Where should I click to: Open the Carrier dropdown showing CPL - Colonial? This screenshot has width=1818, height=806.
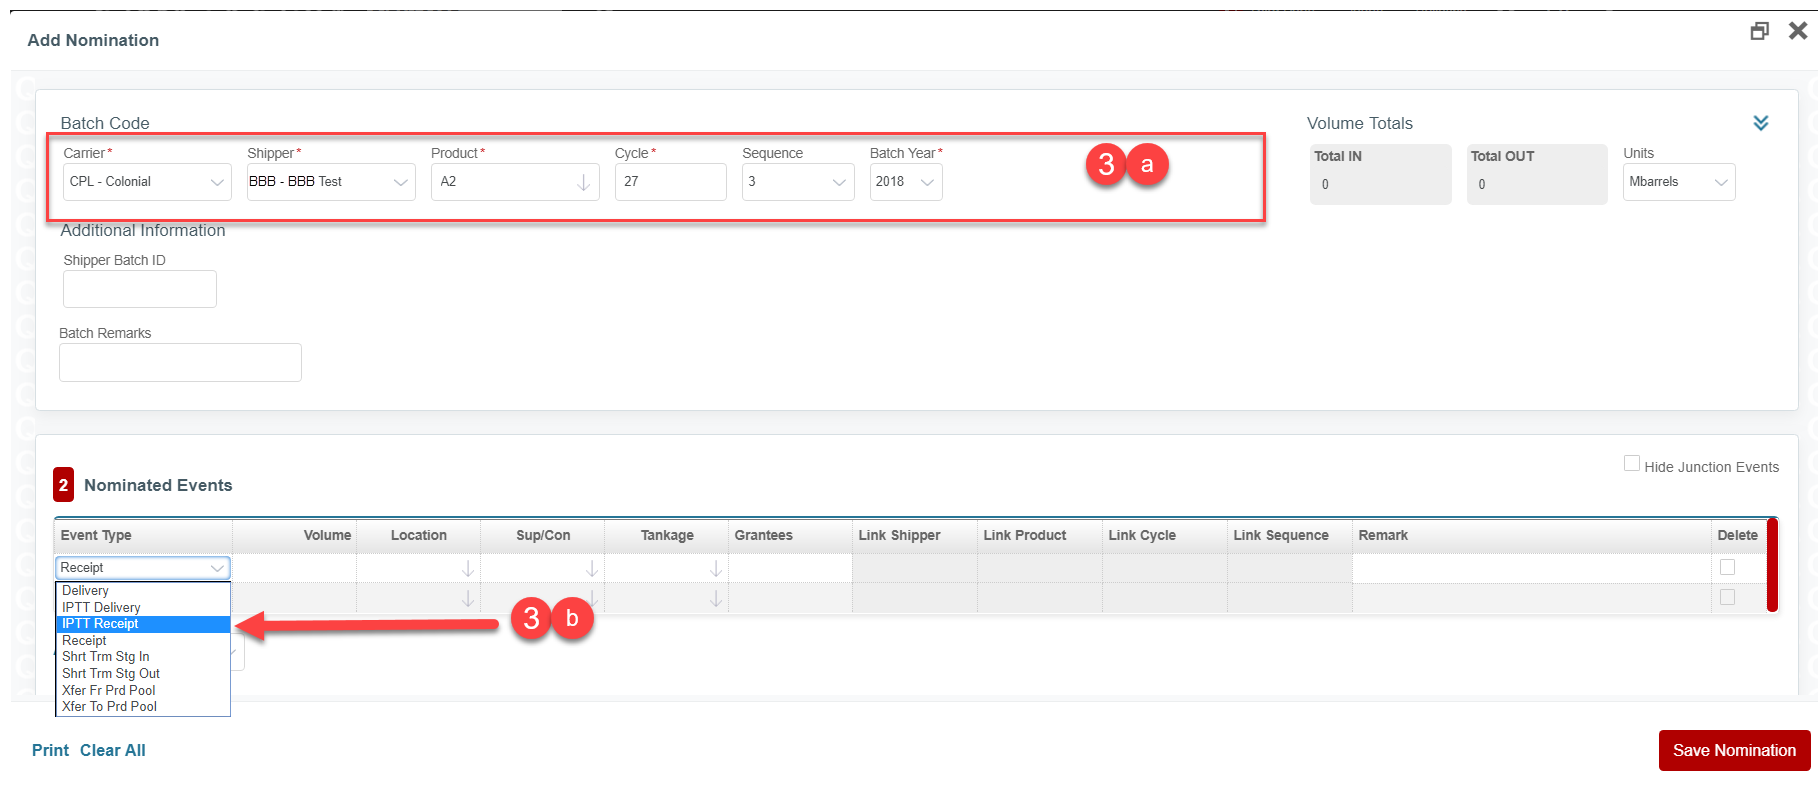click(147, 182)
